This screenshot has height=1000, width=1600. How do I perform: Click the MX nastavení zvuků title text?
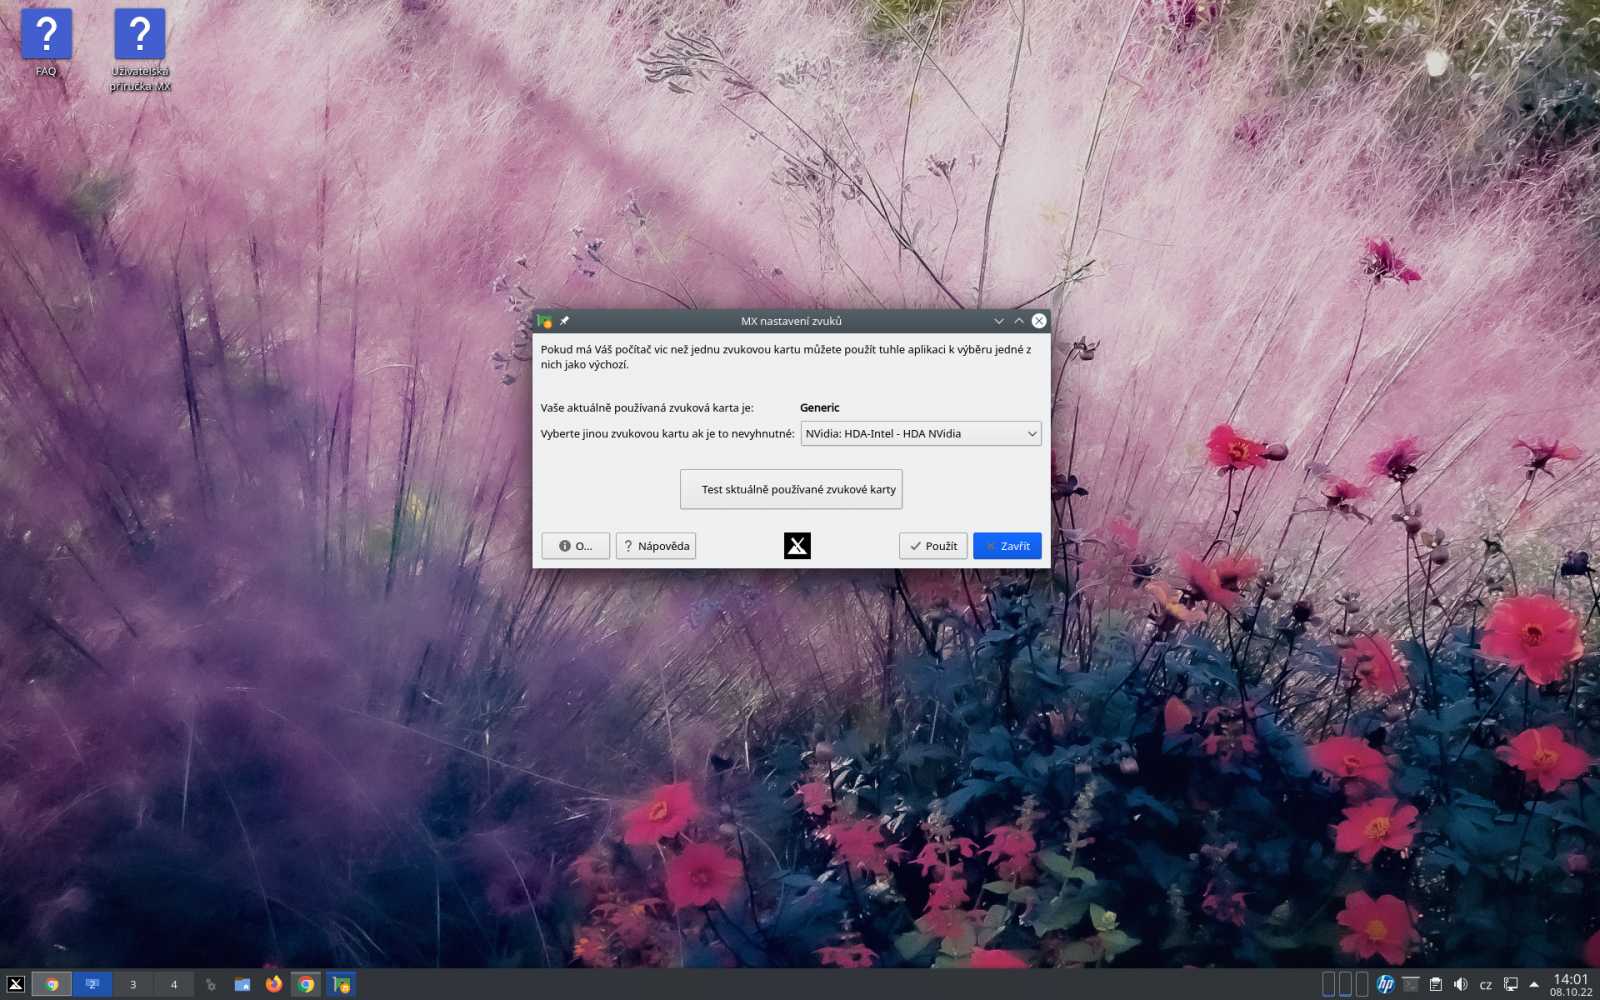791,321
